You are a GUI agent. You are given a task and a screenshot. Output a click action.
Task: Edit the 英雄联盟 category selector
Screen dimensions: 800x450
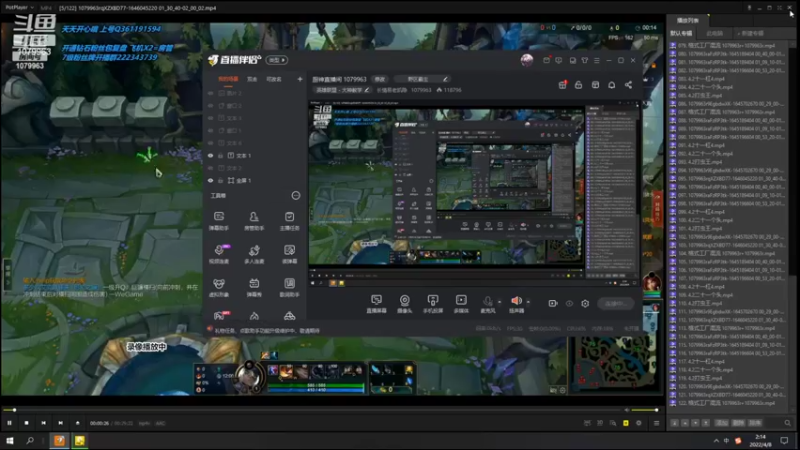pyautogui.click(x=342, y=90)
